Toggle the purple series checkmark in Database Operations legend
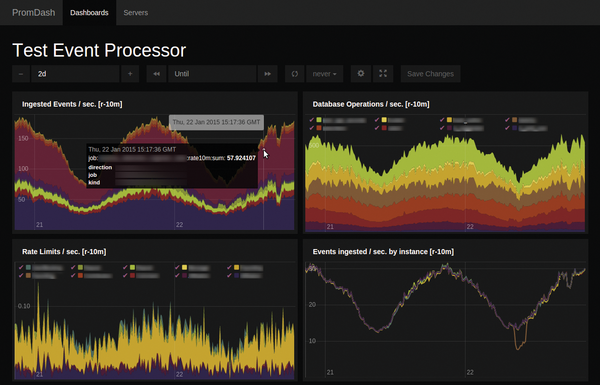This screenshot has height=385, width=600. tap(507, 128)
